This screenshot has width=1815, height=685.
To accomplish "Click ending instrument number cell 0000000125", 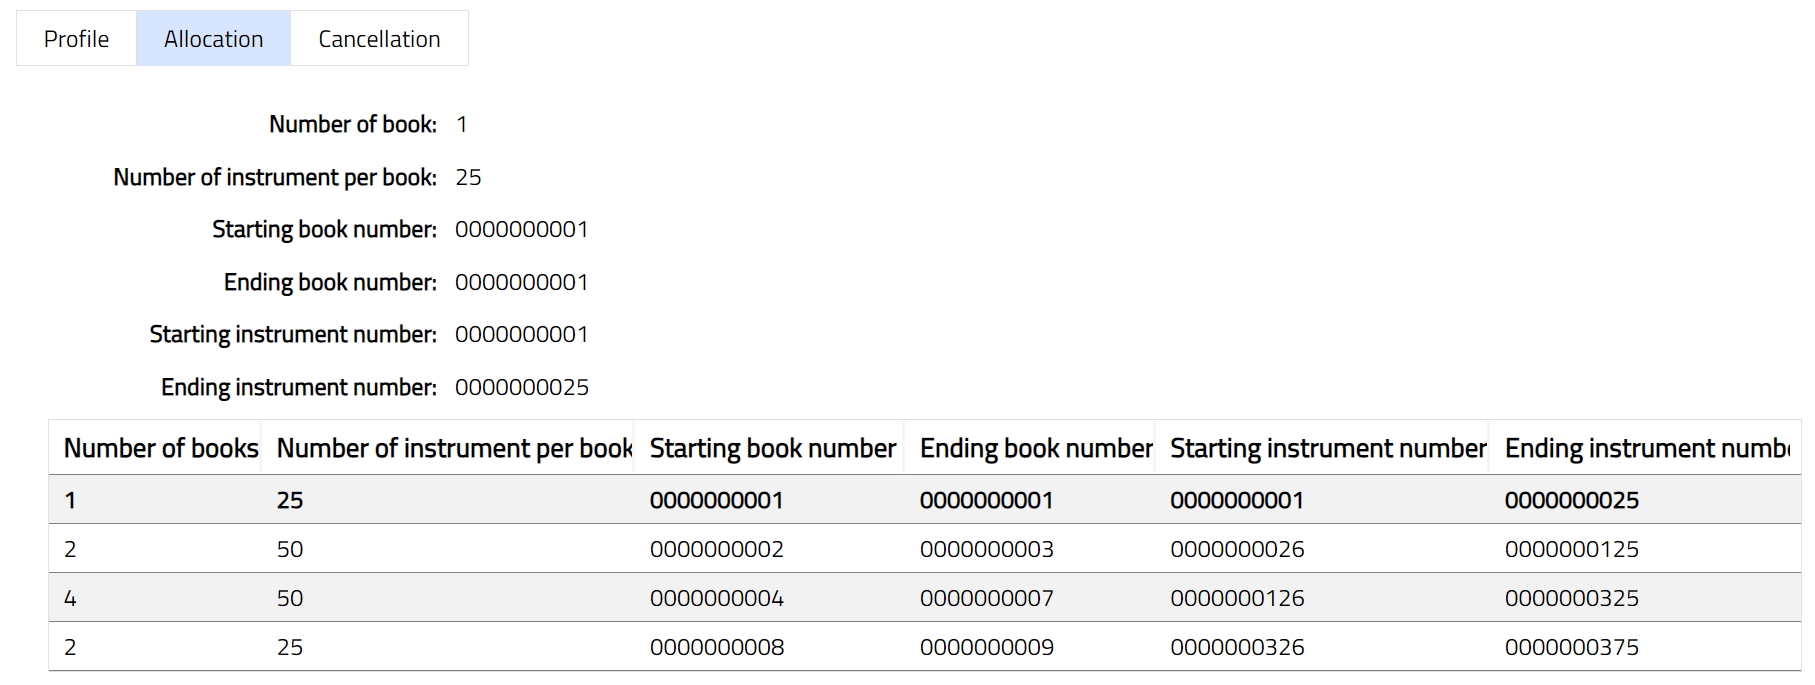I will click(x=1571, y=549).
